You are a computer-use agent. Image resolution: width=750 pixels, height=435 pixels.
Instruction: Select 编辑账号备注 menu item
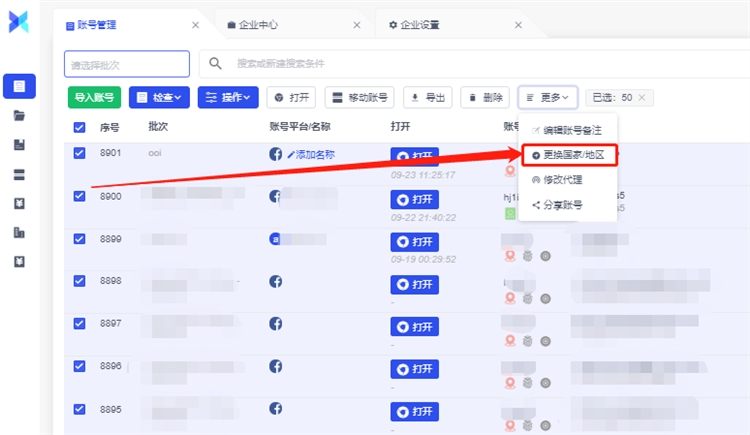point(567,130)
